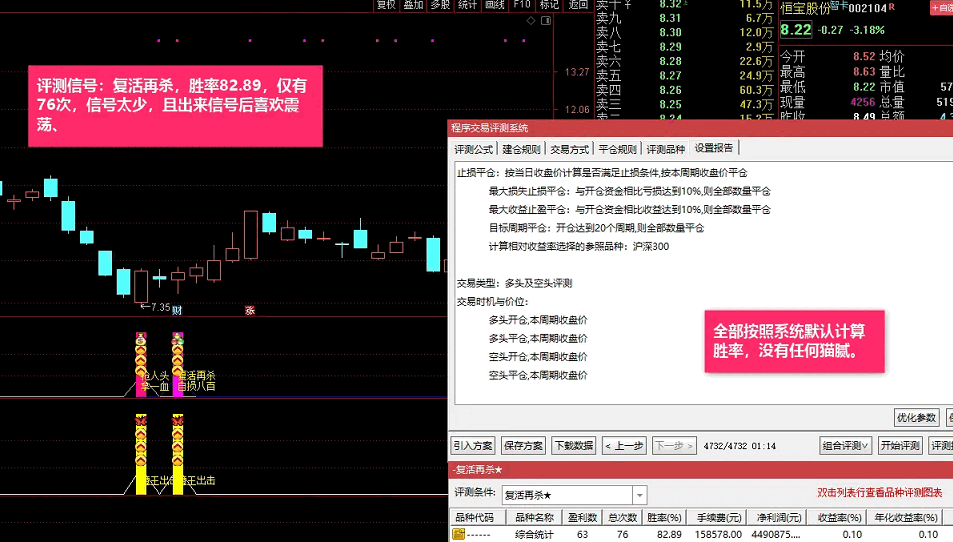Open the 多股 toolbar item

click(440, 5)
